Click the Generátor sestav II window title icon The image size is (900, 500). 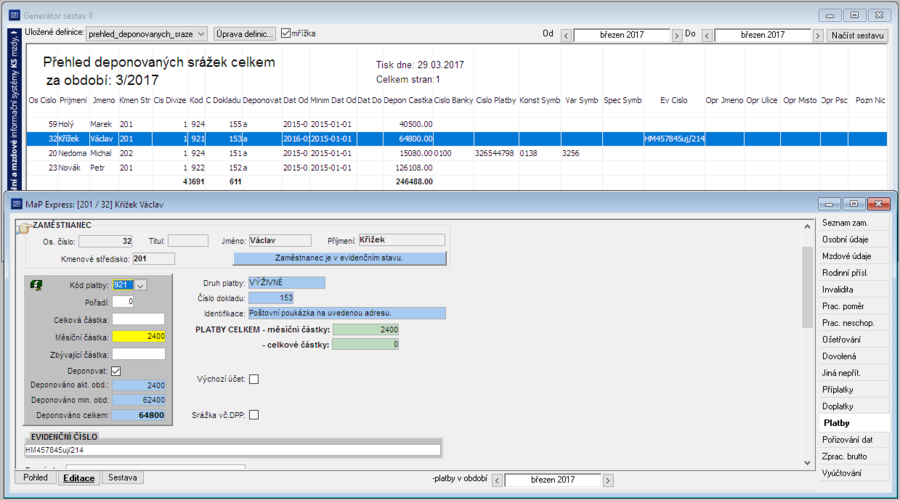click(14, 15)
